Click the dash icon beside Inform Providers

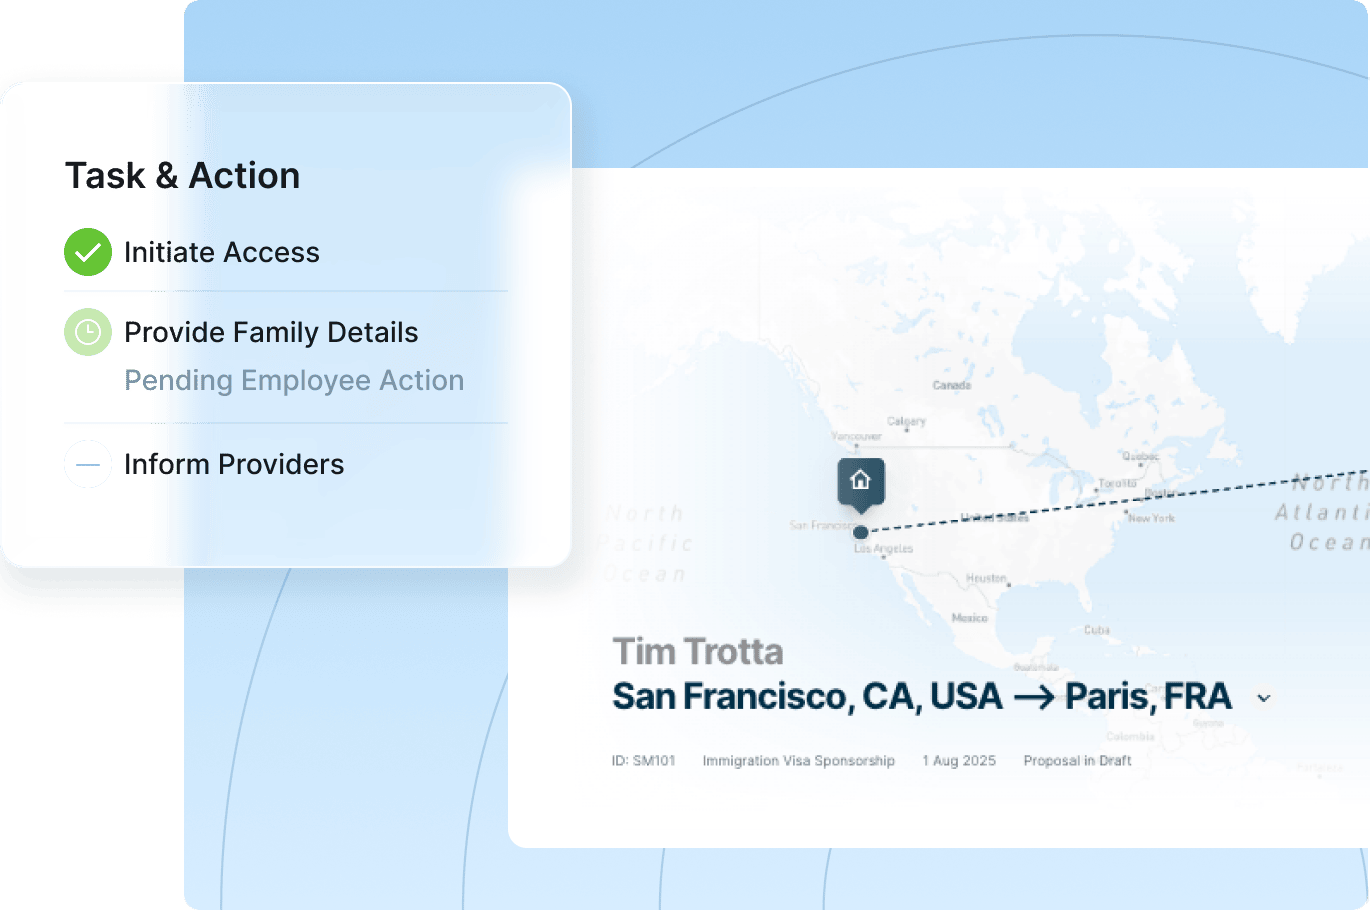tap(88, 464)
